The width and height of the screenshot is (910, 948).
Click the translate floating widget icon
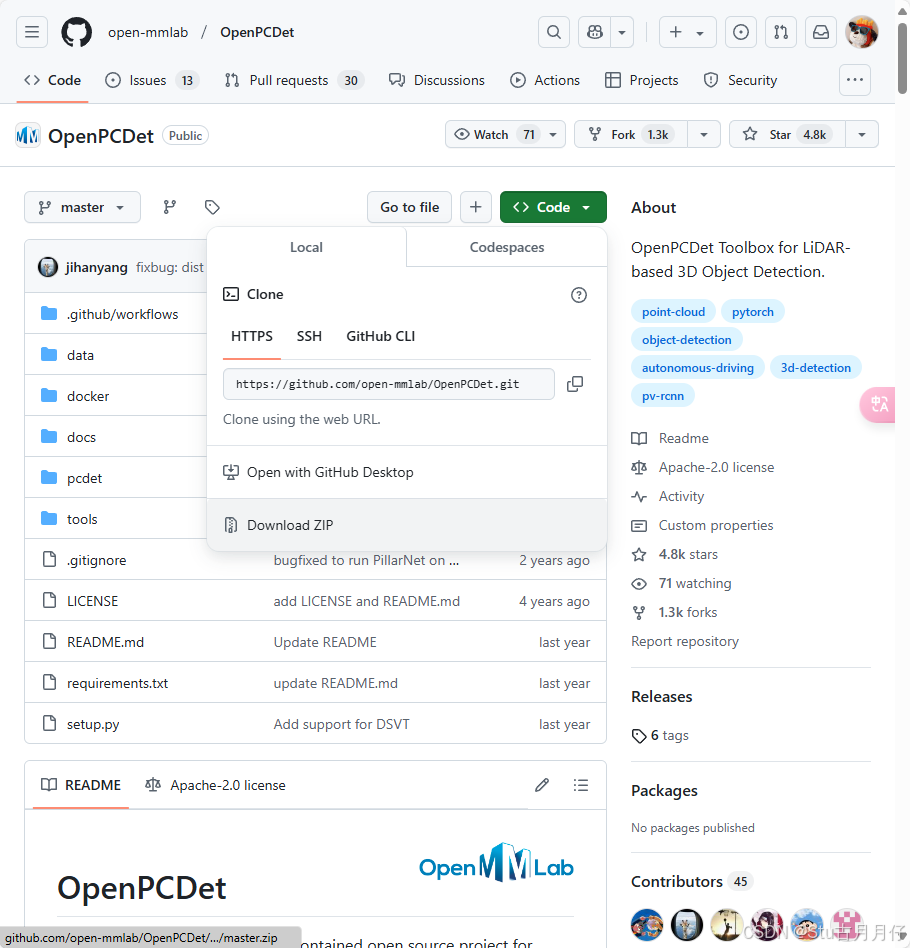pyautogui.click(x=878, y=404)
